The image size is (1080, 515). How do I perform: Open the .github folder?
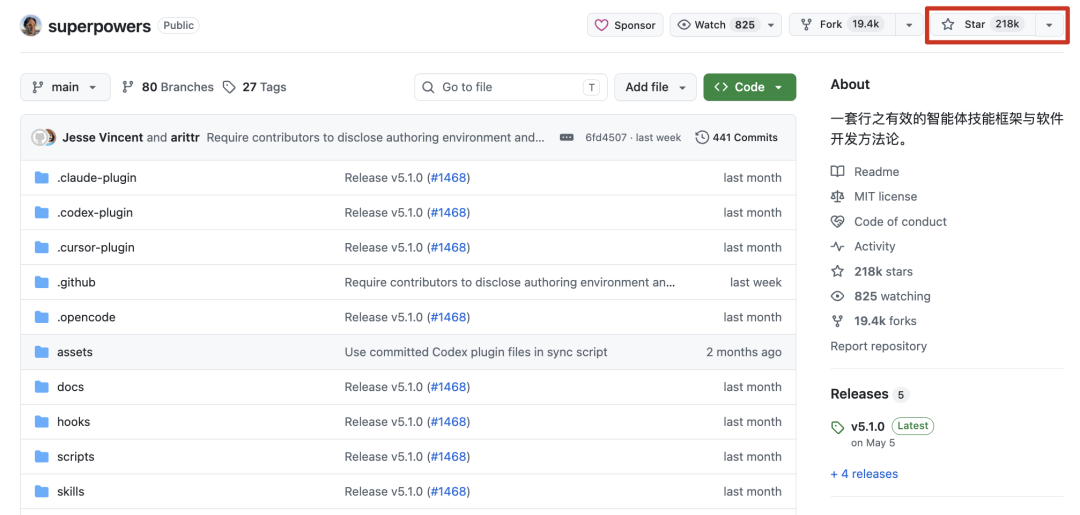coord(76,282)
